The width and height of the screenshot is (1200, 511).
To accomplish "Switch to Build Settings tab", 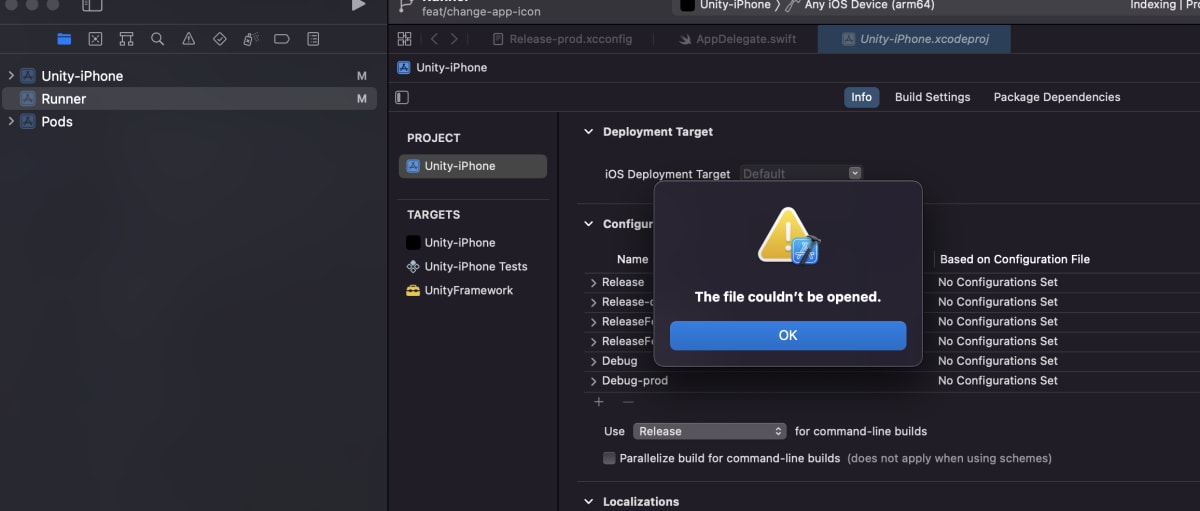I will click(932, 97).
